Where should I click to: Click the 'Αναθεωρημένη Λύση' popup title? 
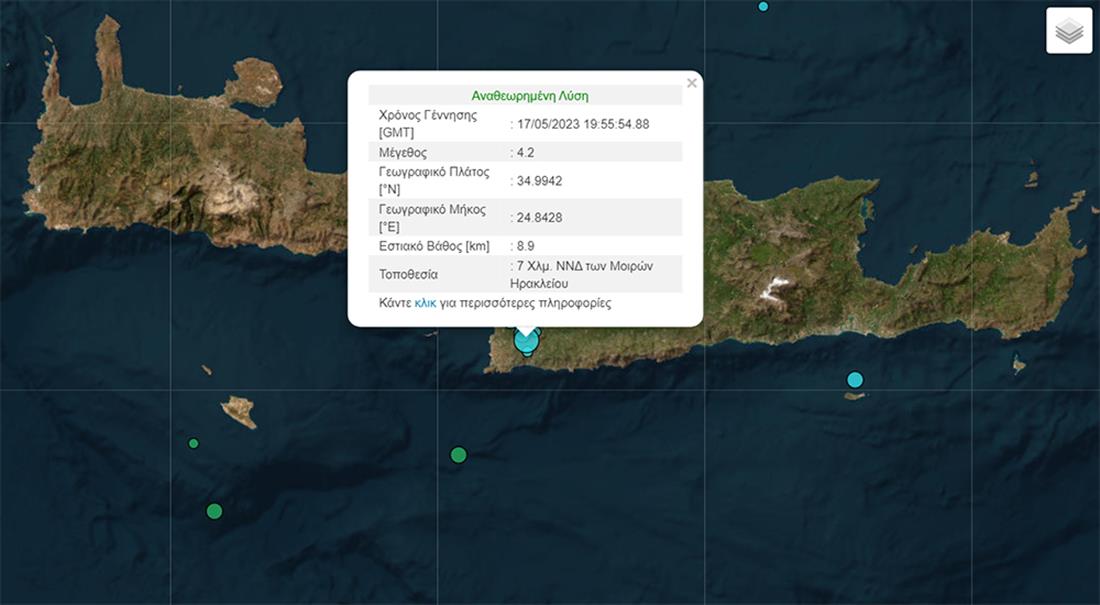coord(529,96)
